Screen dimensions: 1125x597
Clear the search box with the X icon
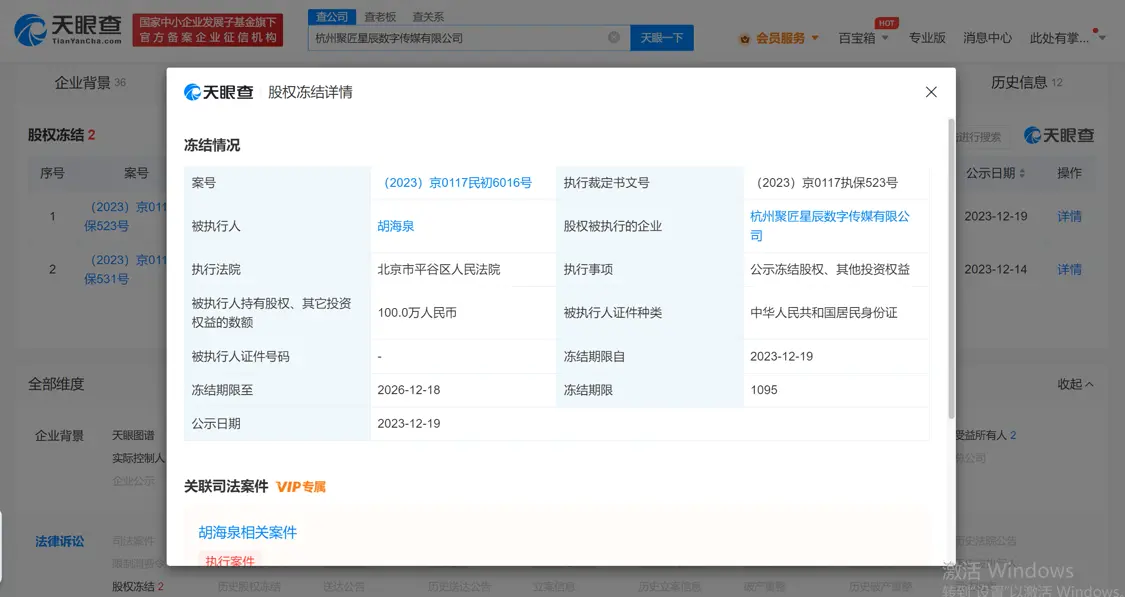coord(614,37)
